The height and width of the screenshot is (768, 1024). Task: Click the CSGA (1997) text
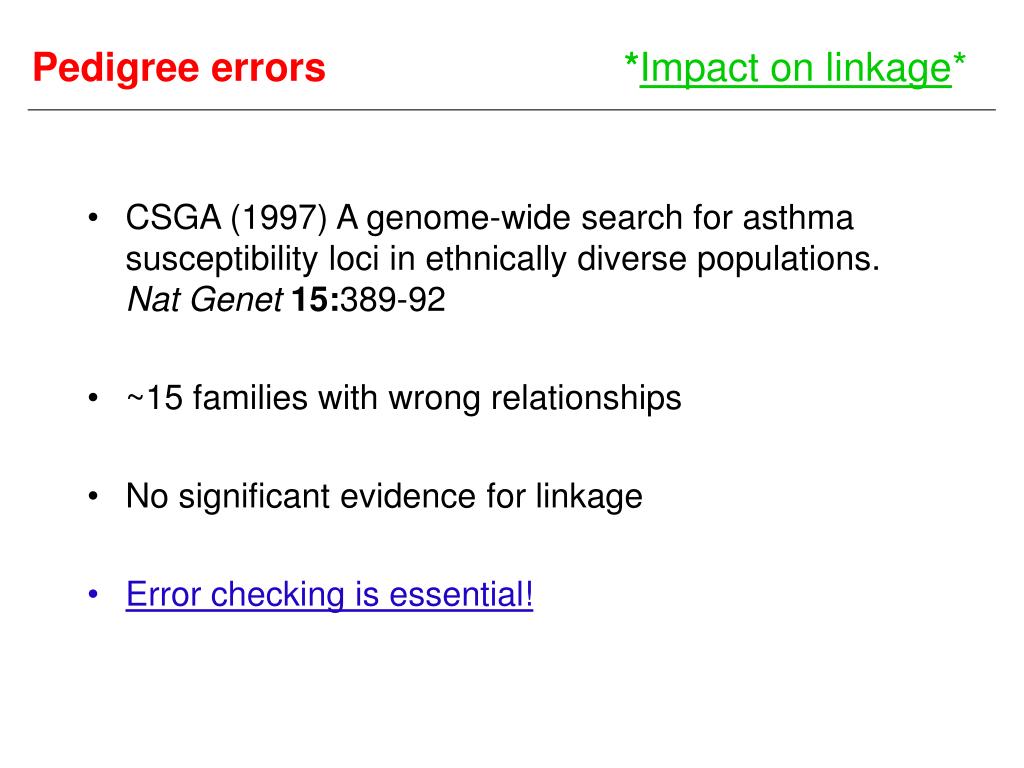[226, 217]
